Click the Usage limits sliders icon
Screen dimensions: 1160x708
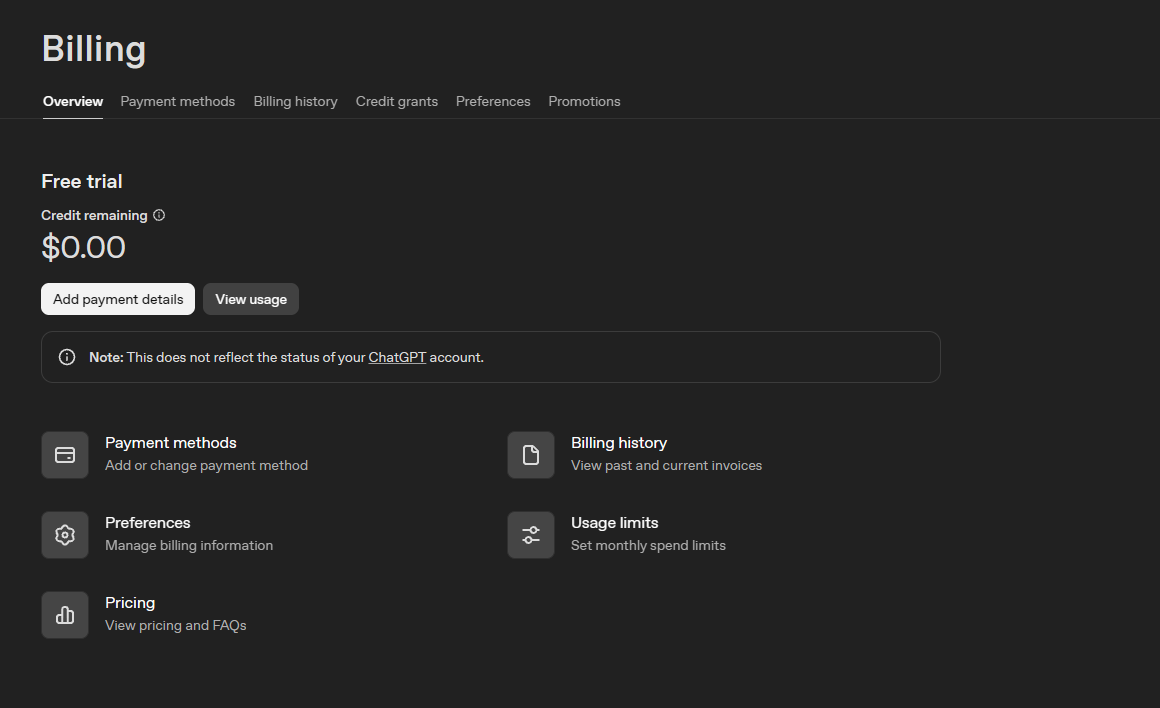pyautogui.click(x=531, y=535)
